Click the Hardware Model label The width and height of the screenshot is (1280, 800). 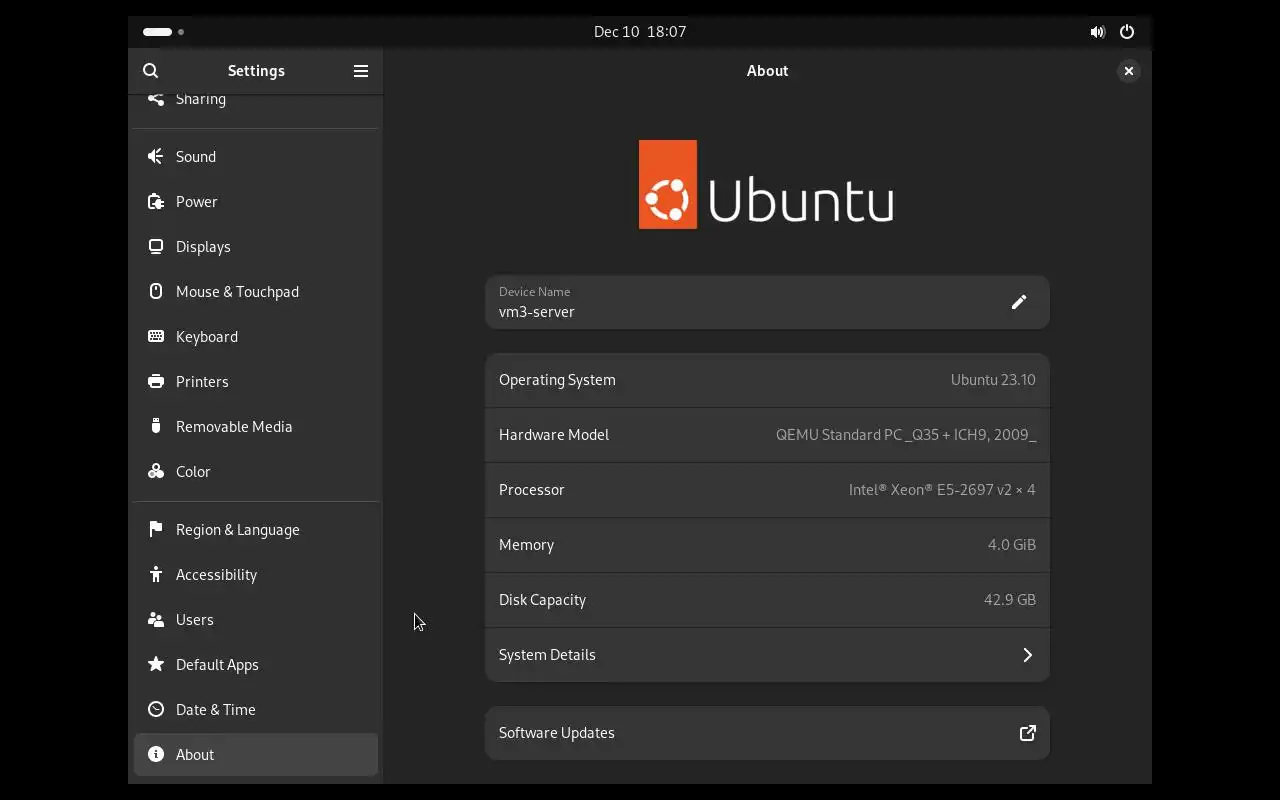(x=553, y=435)
